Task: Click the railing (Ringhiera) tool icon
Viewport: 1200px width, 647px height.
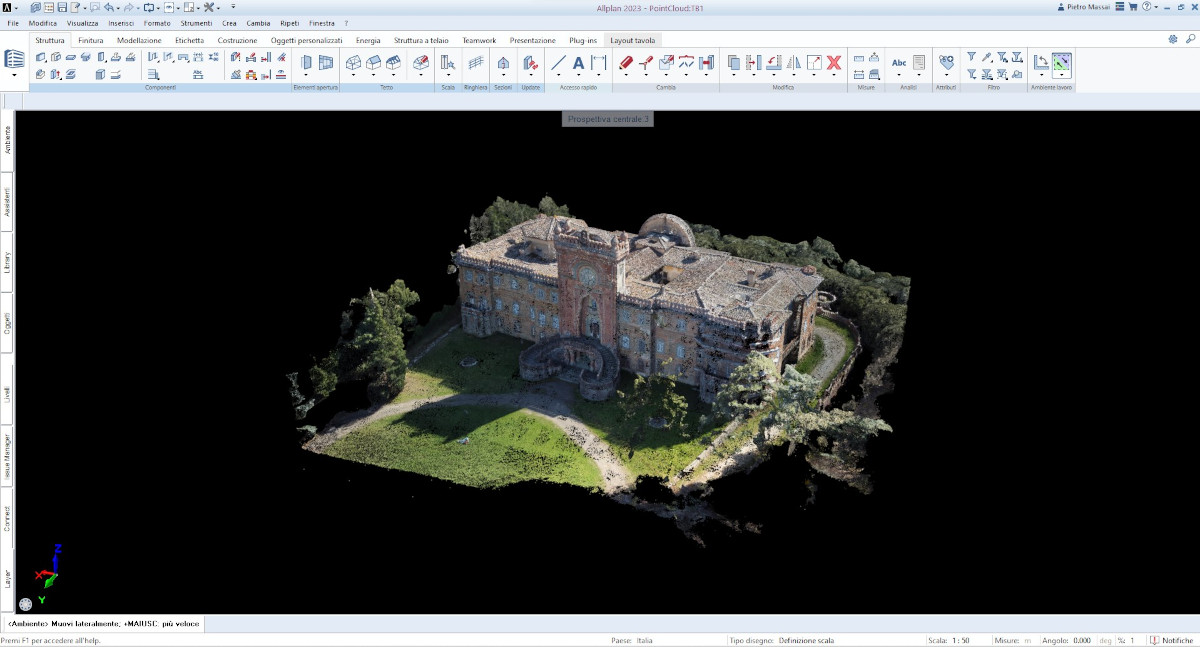Action: (x=476, y=63)
